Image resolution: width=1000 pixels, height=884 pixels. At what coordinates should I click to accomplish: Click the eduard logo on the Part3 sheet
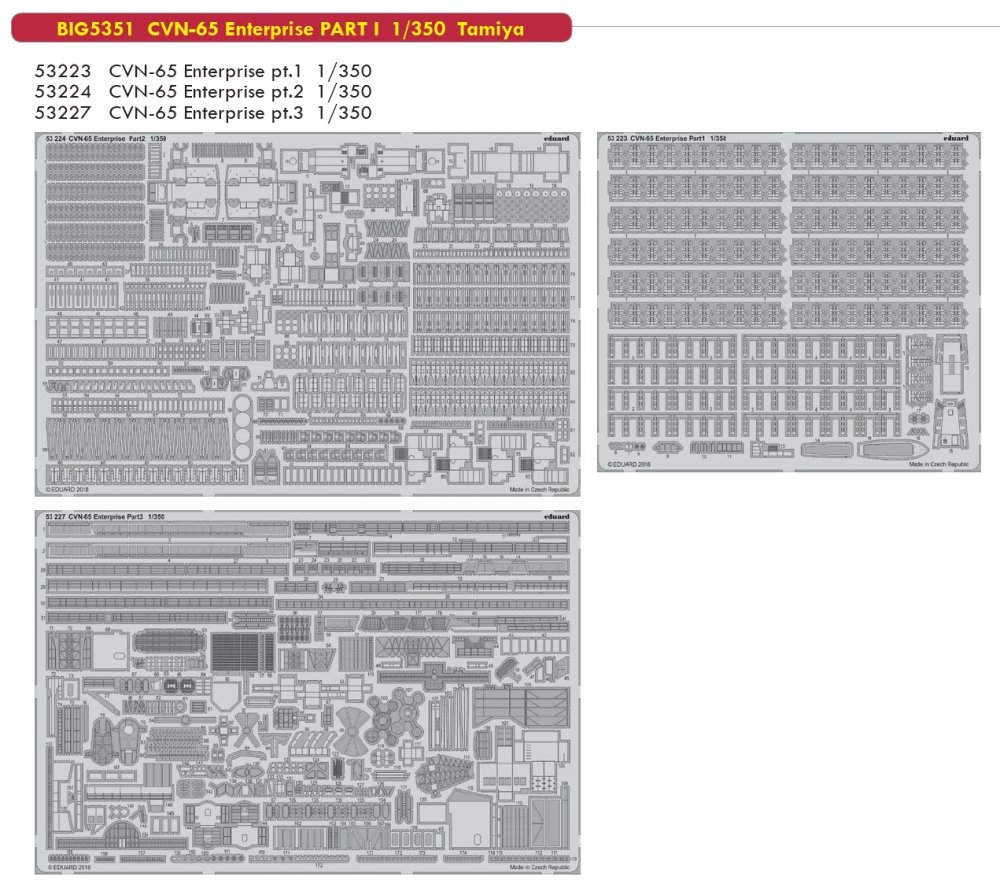[558, 516]
